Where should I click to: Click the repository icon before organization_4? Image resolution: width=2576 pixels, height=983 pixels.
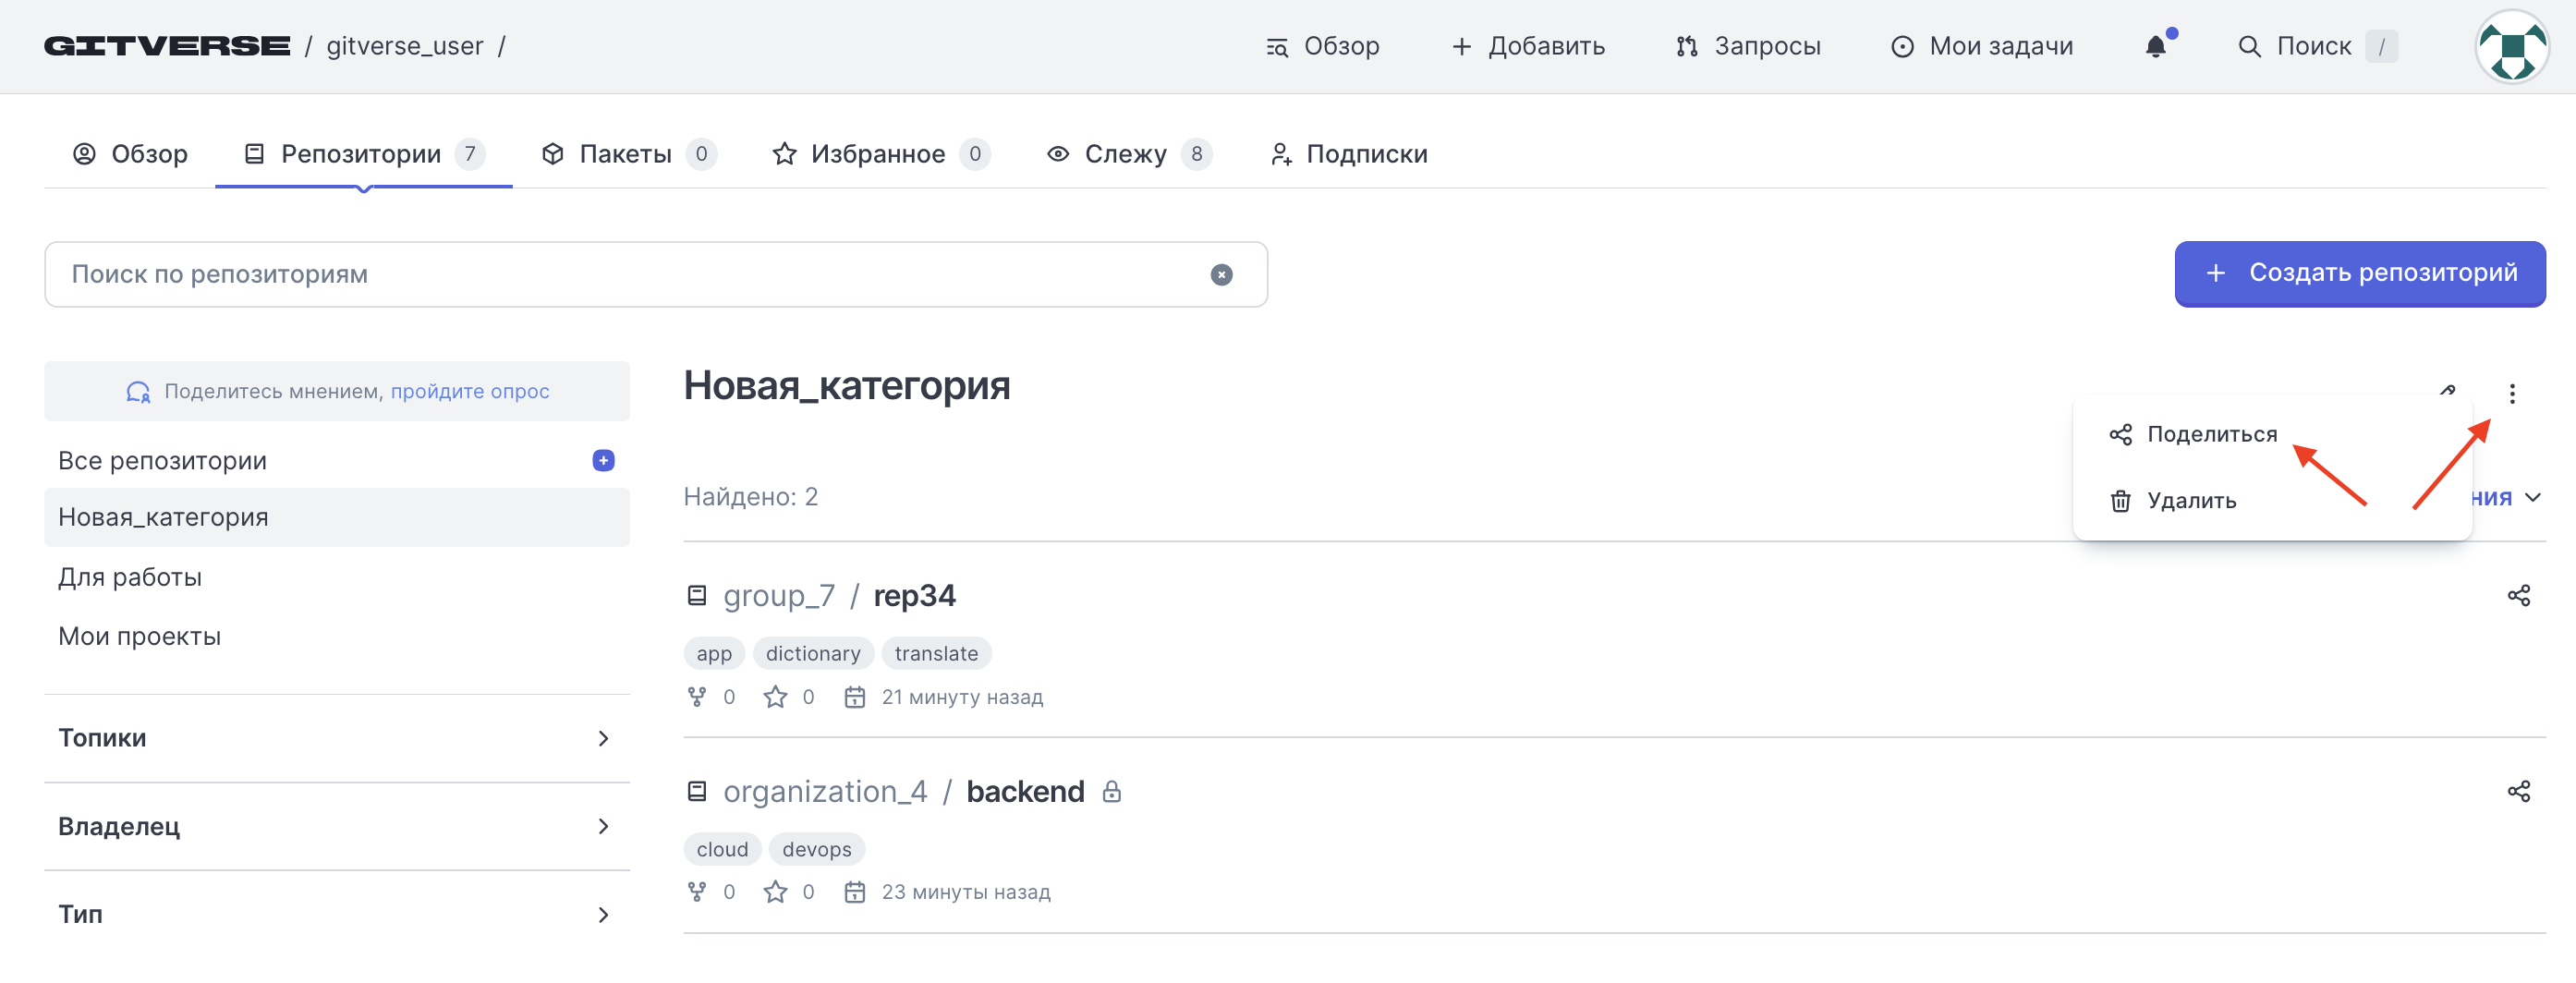(697, 791)
